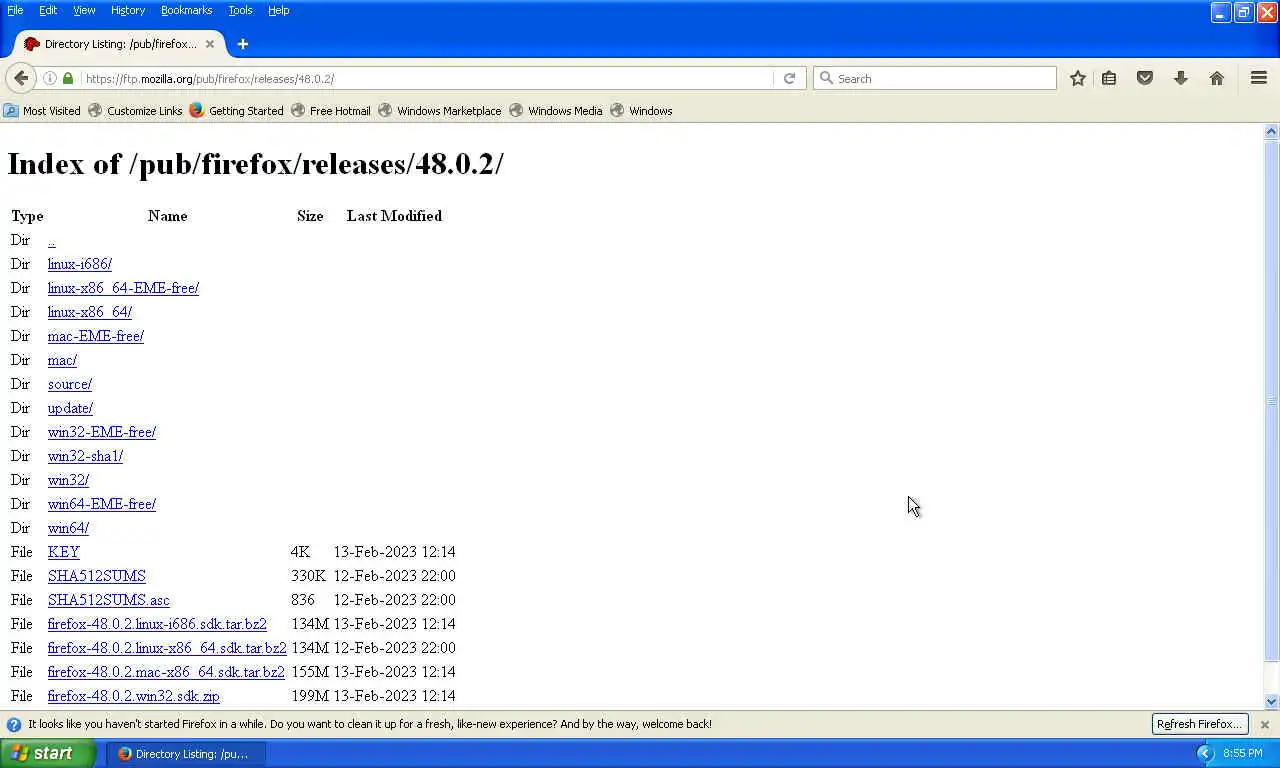Download firefox-48.0.2.mac-x86_64.sdk.tar.bz2

click(x=166, y=672)
